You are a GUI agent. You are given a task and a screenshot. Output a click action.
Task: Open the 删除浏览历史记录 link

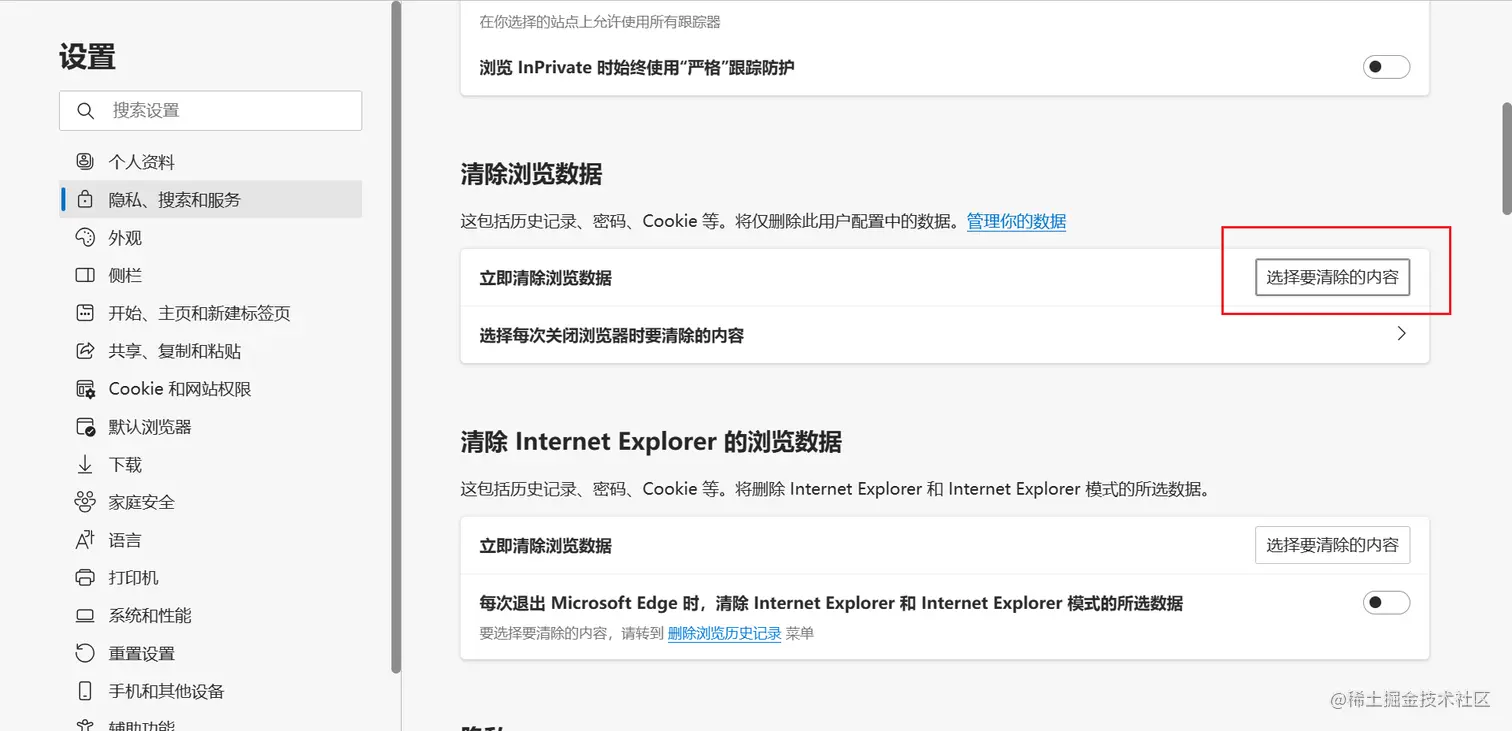(724, 633)
